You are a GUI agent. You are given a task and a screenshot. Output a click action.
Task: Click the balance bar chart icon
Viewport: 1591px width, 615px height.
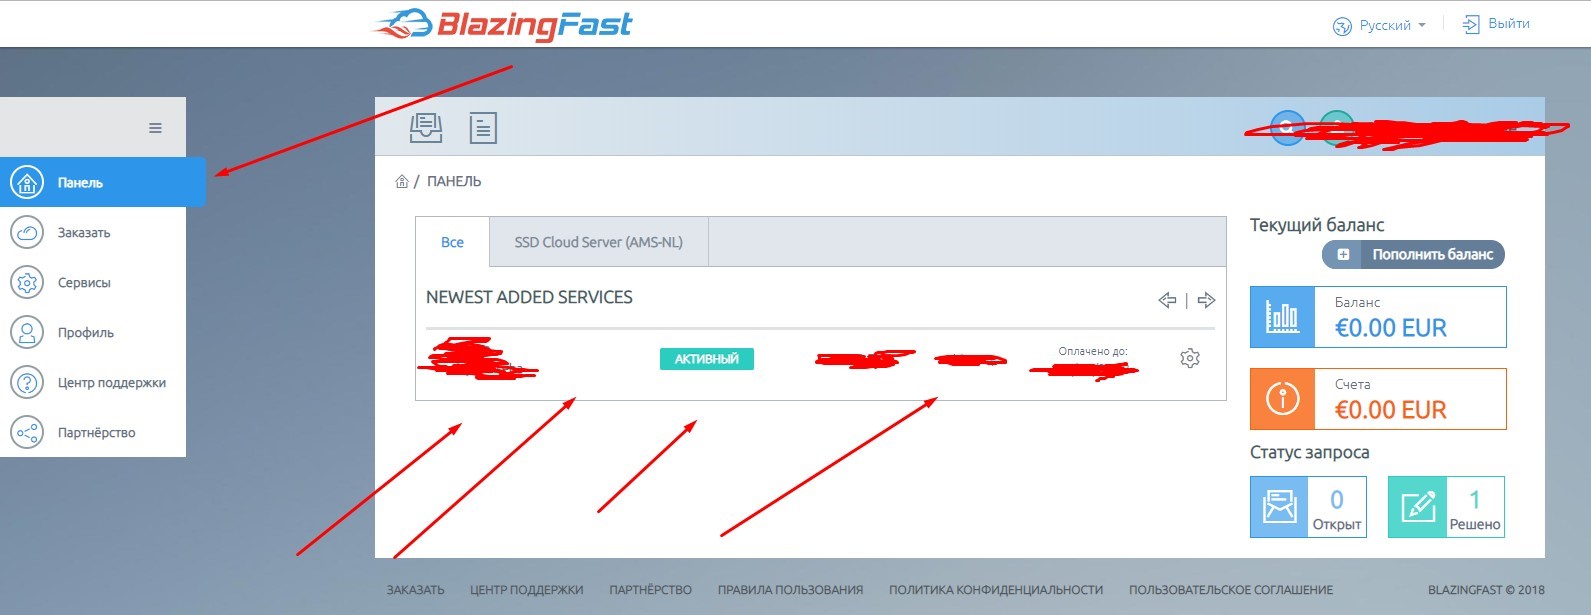(1281, 317)
